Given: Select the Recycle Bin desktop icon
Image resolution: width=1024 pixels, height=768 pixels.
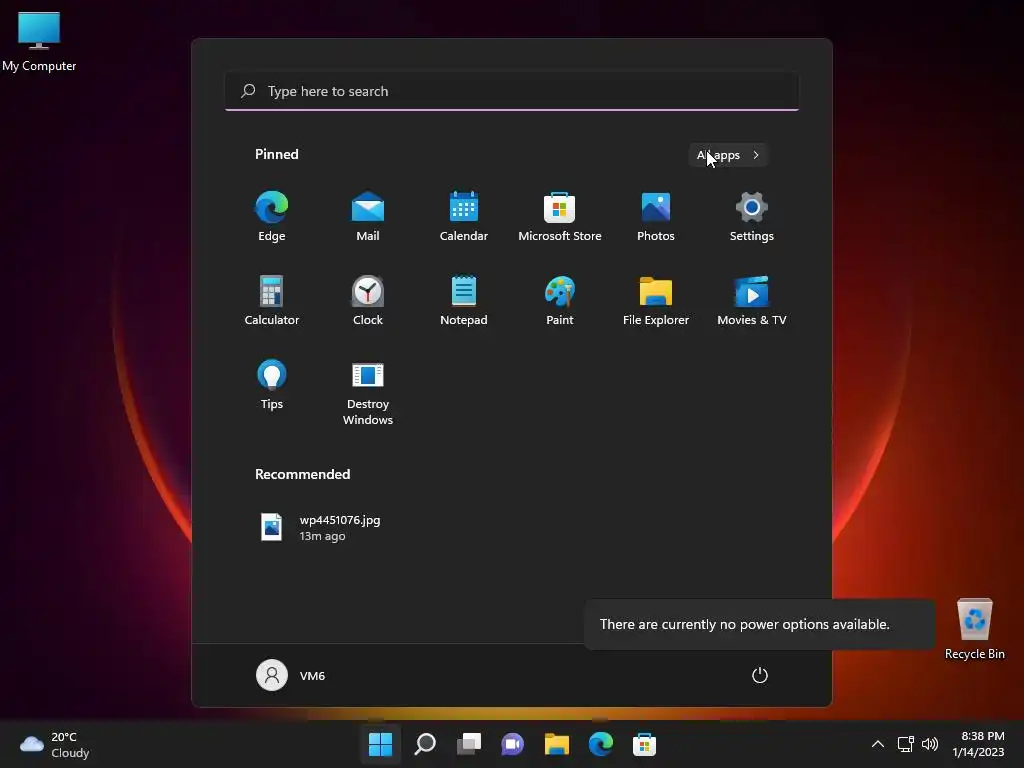Looking at the screenshot, I should click(x=974, y=630).
